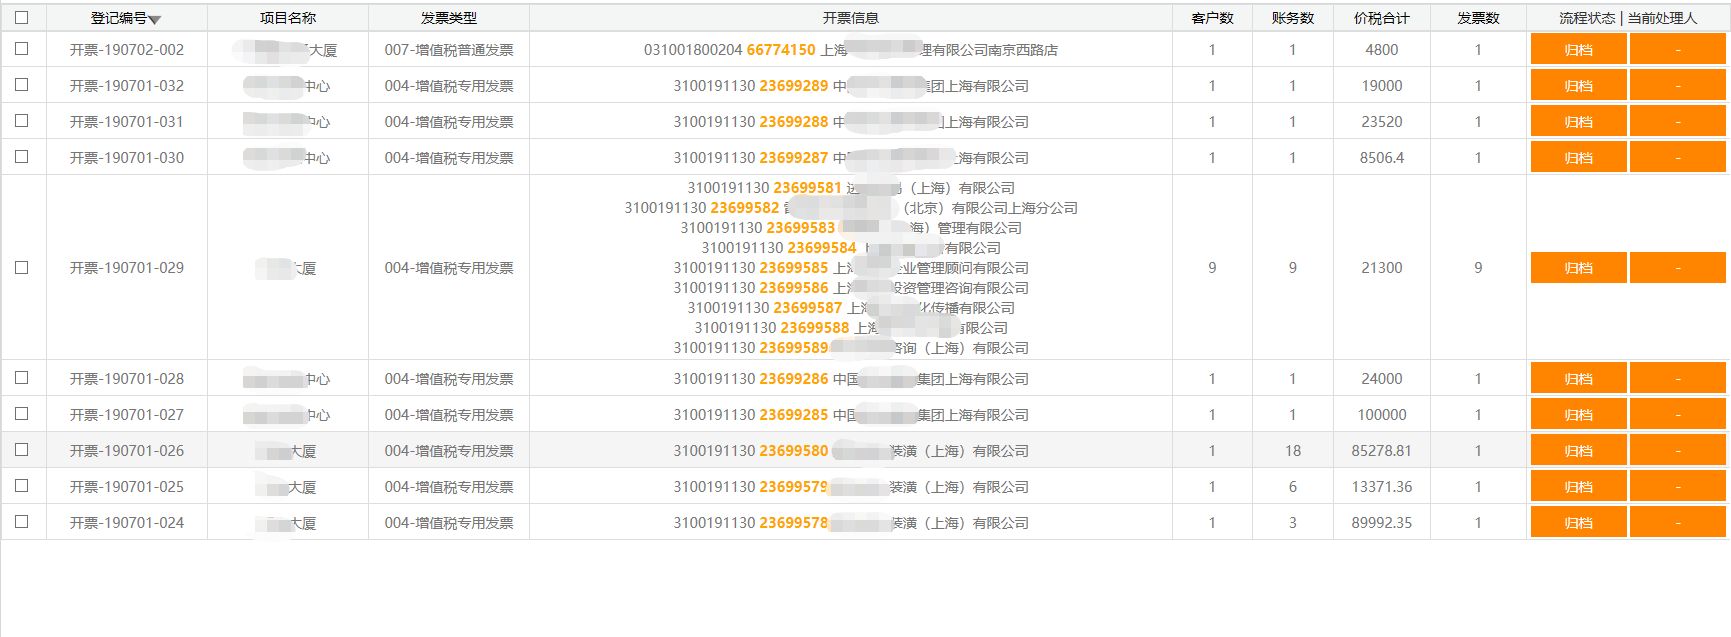Click 归档 button for row 开票-190702-002
Screen dimensions: 1731x637
[x=1578, y=50]
